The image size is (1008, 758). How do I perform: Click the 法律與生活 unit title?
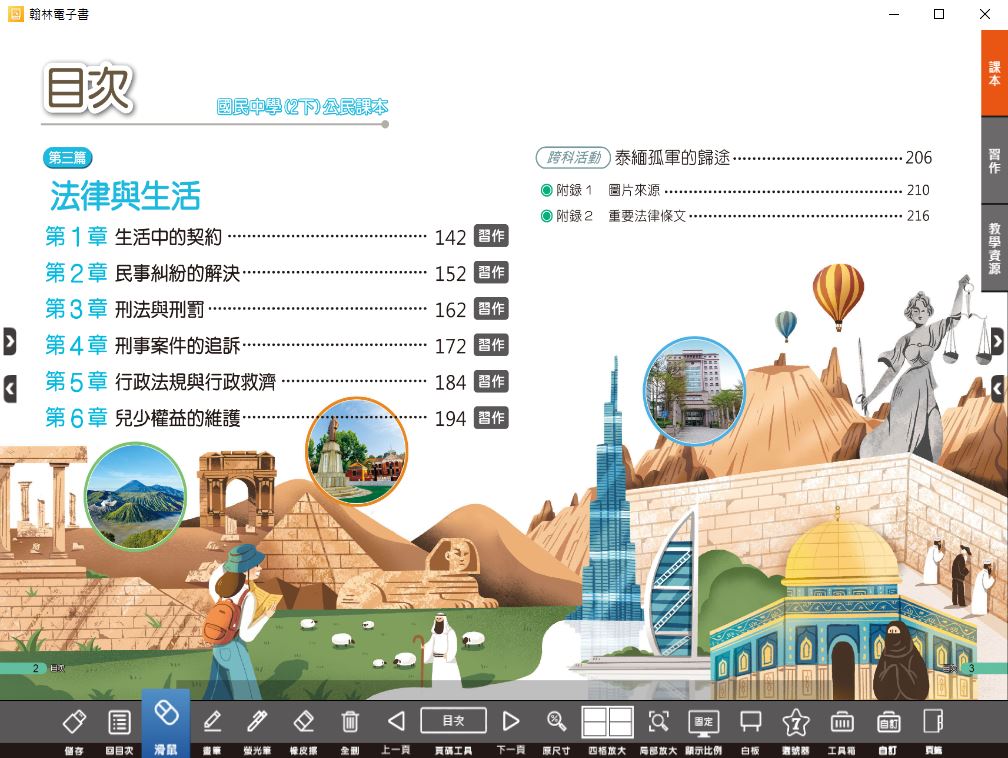pos(125,195)
